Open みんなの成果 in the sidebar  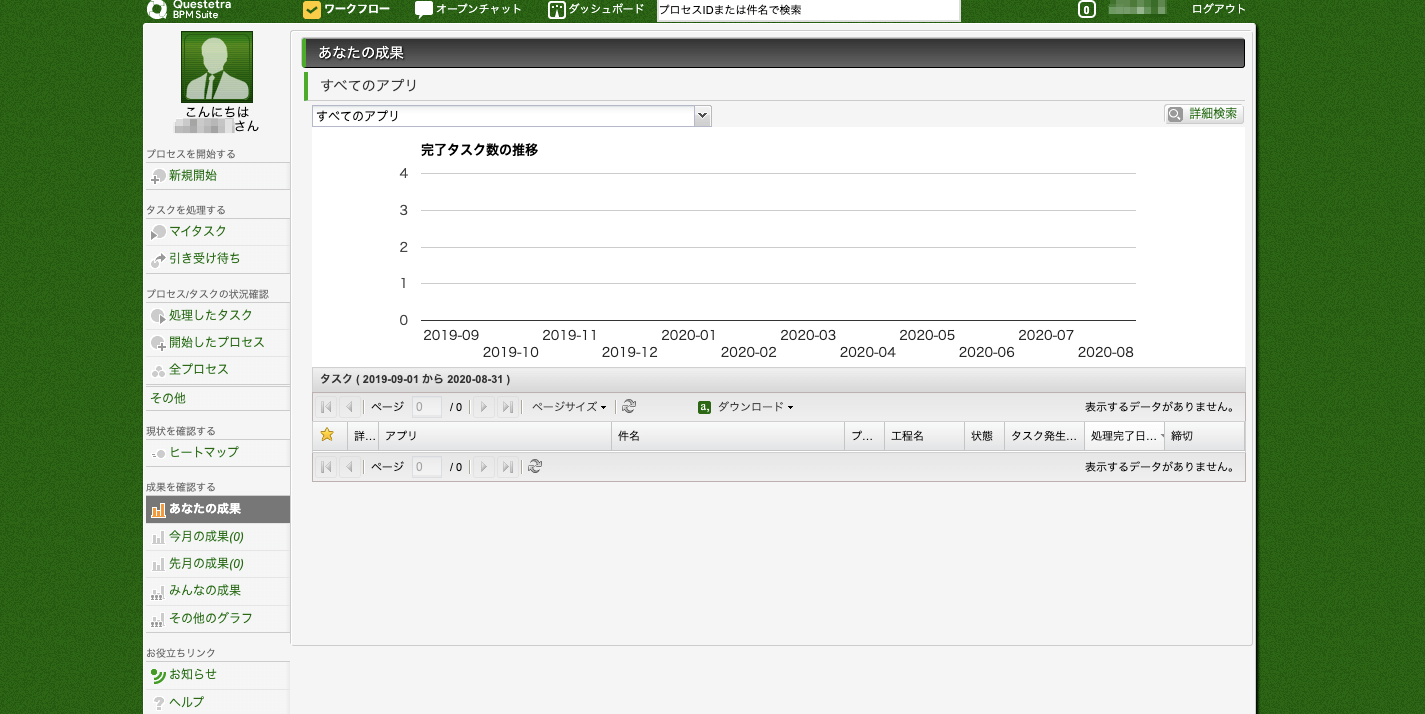coord(205,591)
